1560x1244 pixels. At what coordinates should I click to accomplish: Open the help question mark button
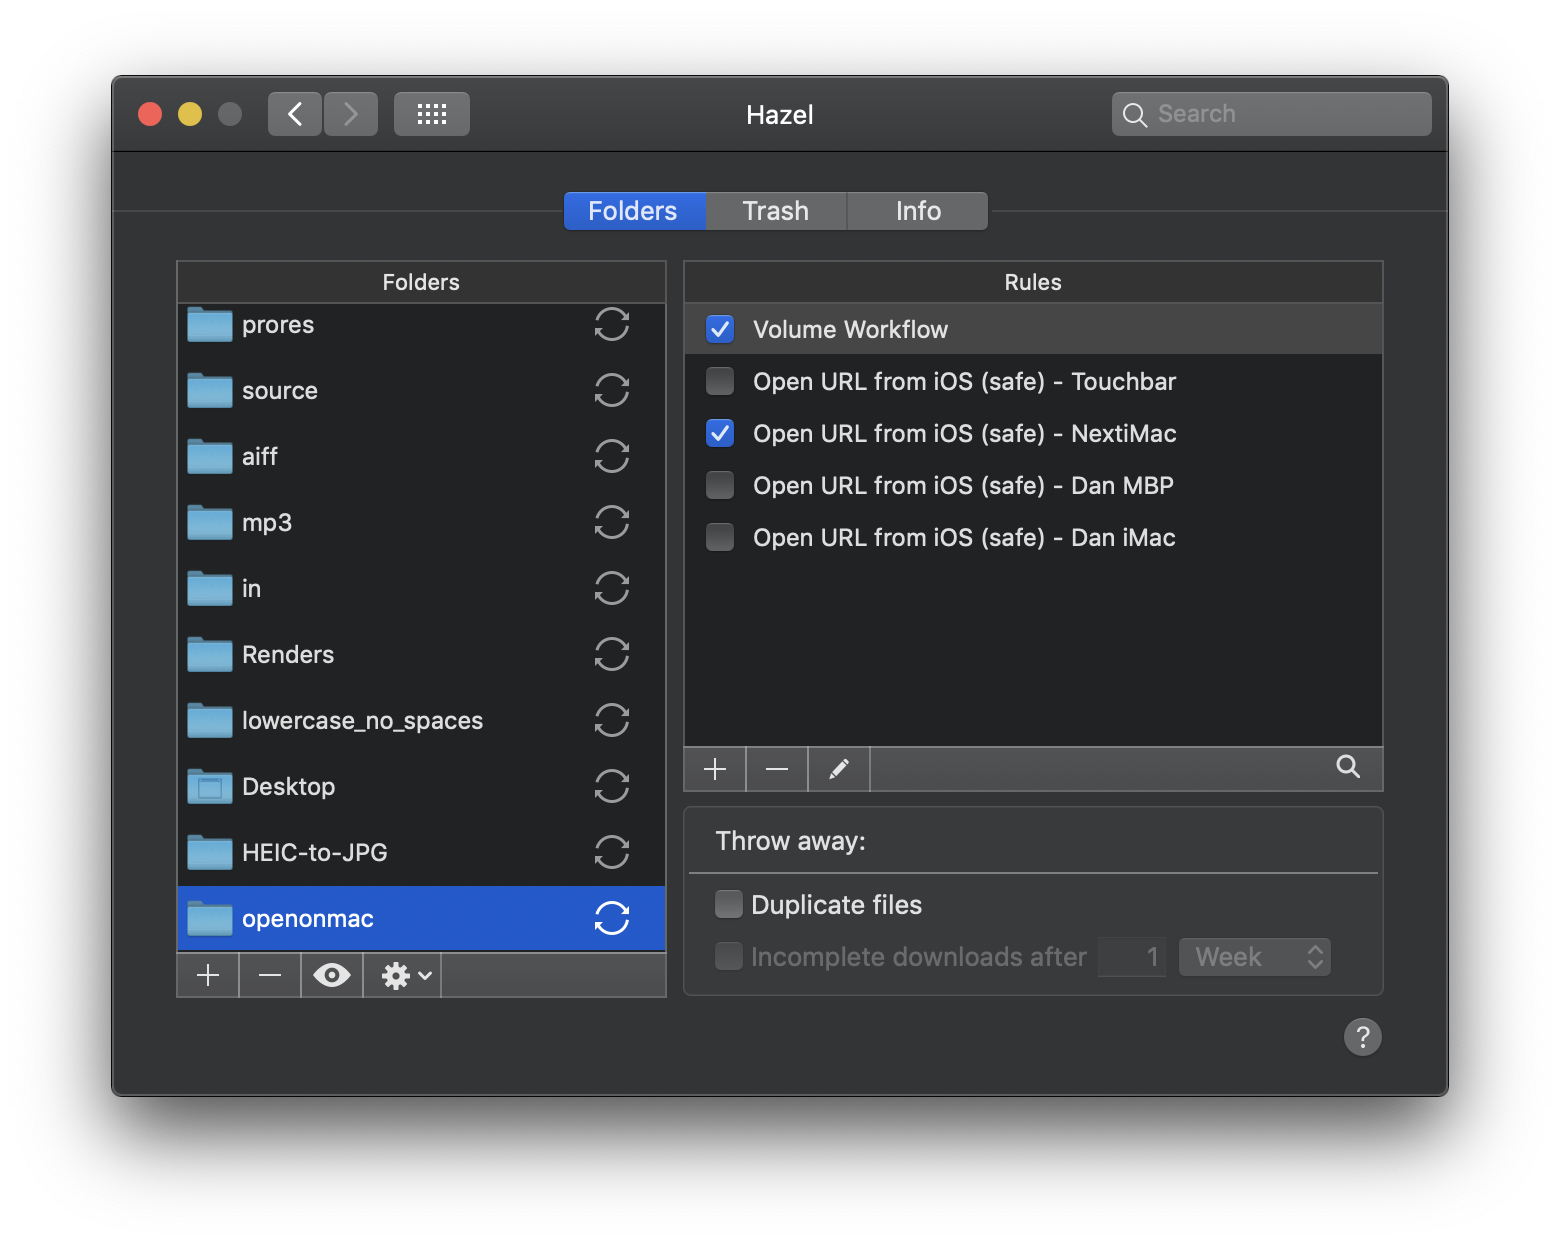click(x=1362, y=1037)
